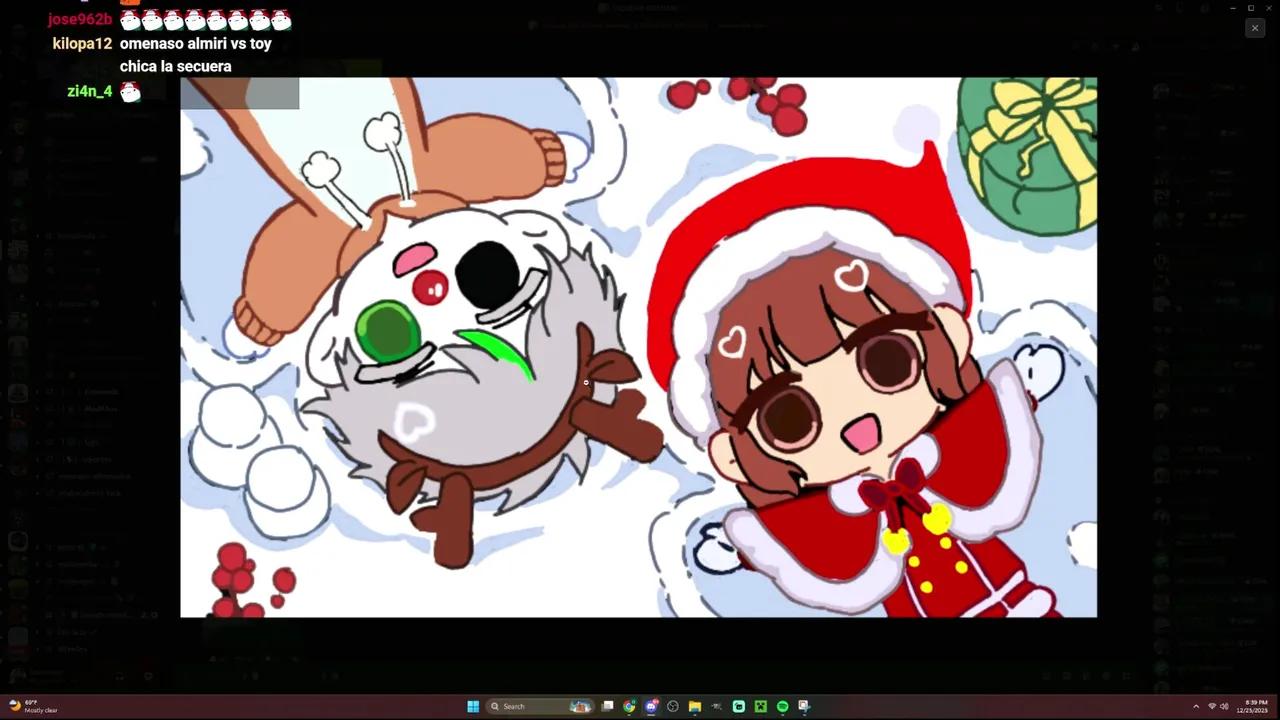Click username zi4n_4 in the chat
This screenshot has height=720, width=1280.
(89, 91)
